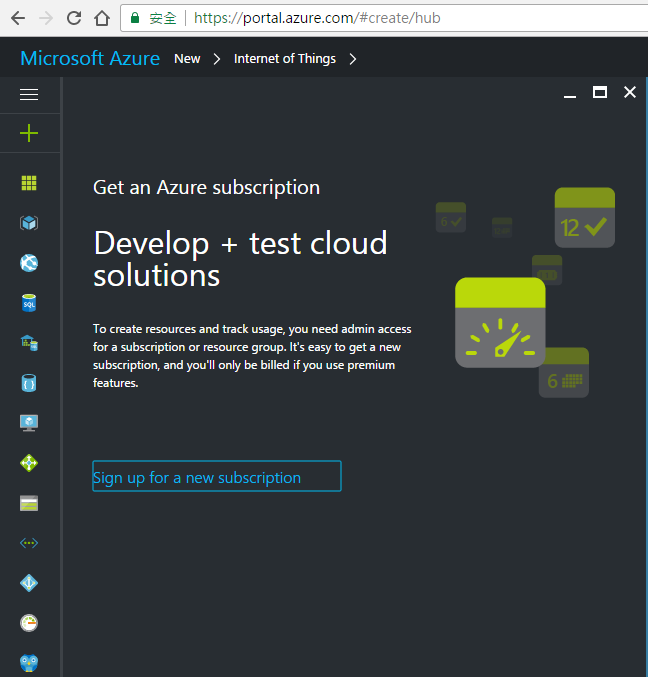
Task: Open All resources grid icon
Action: coord(29,183)
